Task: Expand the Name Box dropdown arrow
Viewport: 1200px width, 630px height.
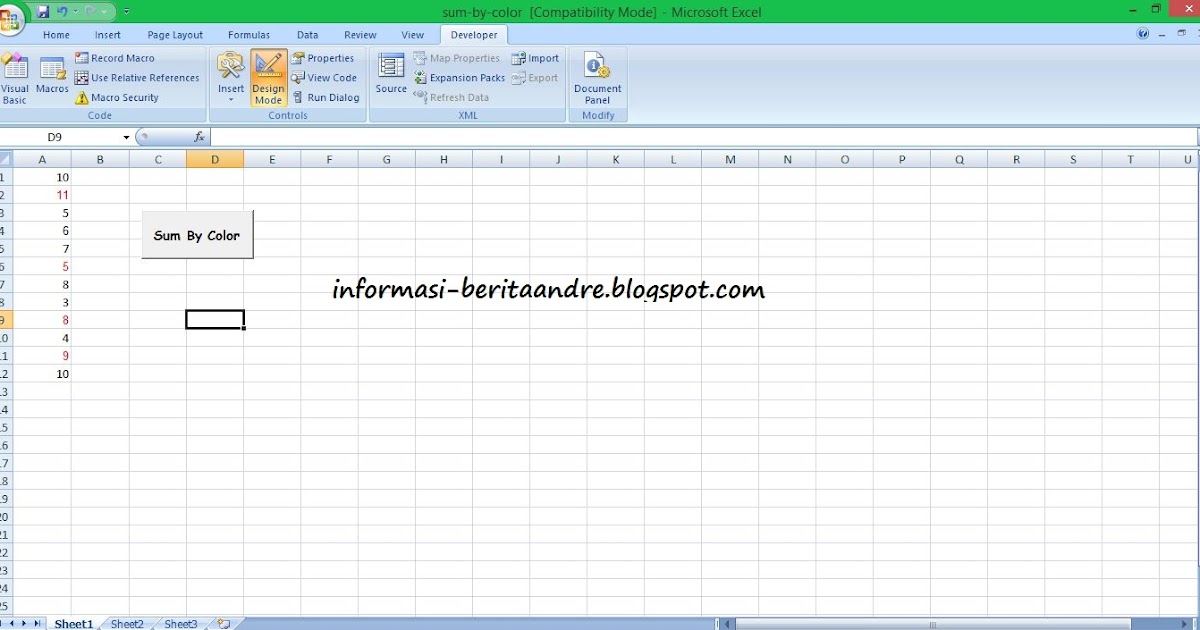Action: pos(126,137)
